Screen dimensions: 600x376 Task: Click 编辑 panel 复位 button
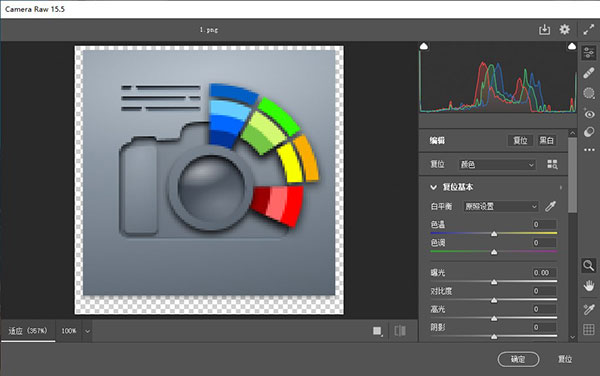coord(520,140)
